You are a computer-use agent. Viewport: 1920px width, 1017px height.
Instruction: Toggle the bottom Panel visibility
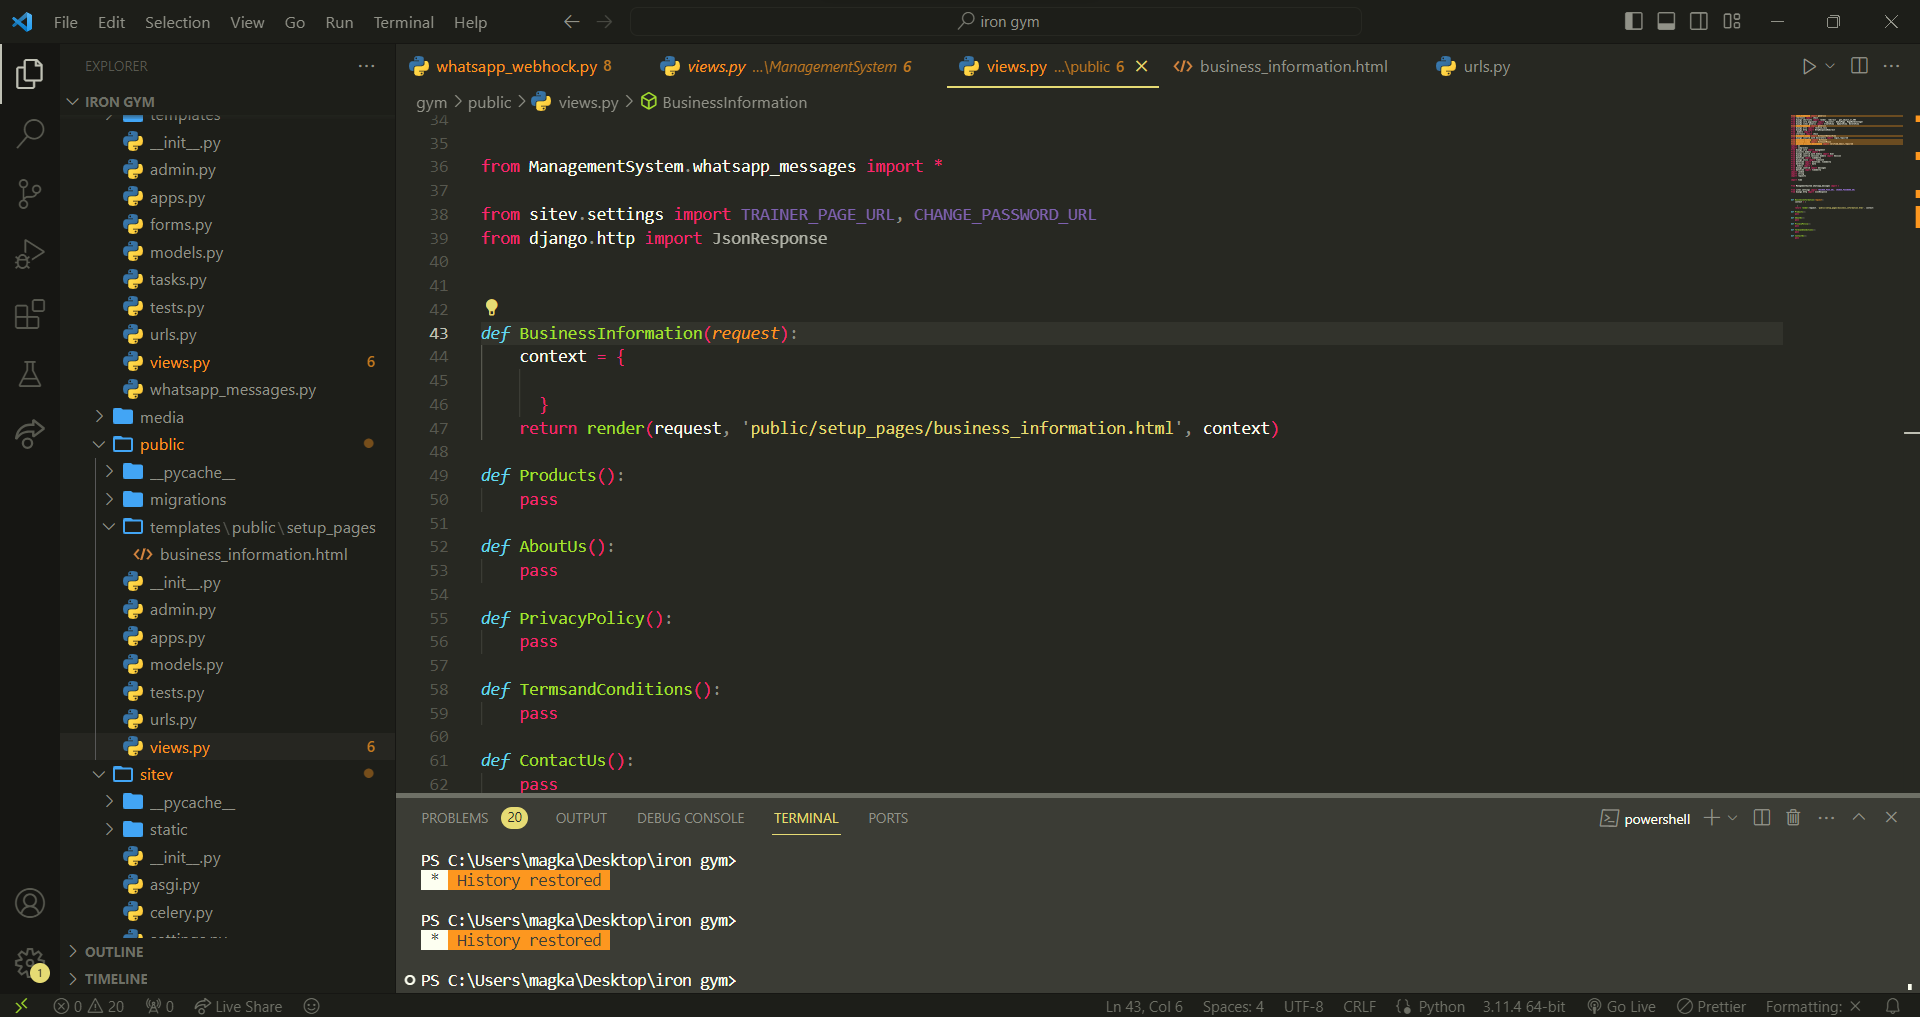tap(1666, 21)
